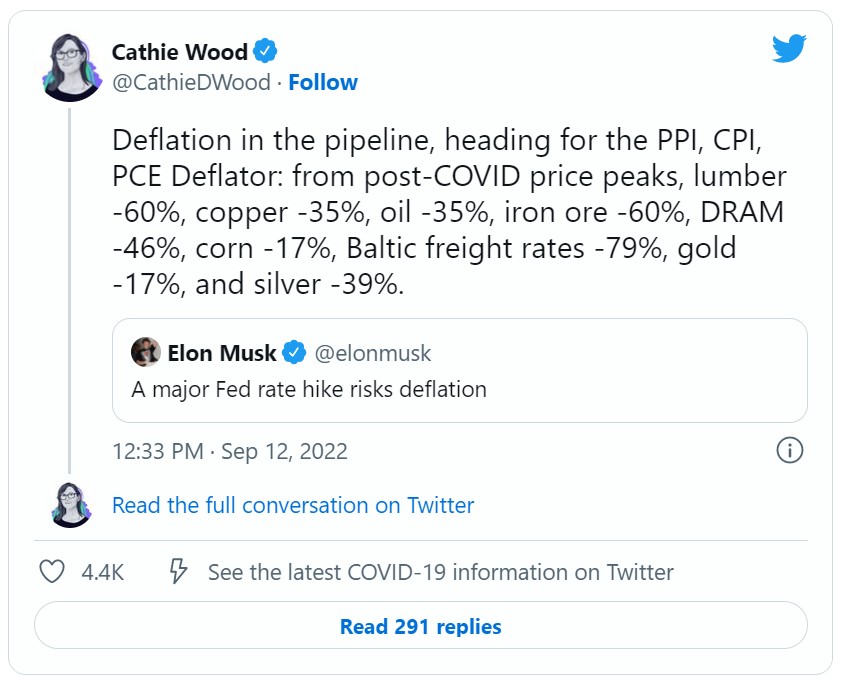The image size is (846, 684).
Task: Open the @CathieDWood handle
Action: click(x=191, y=82)
